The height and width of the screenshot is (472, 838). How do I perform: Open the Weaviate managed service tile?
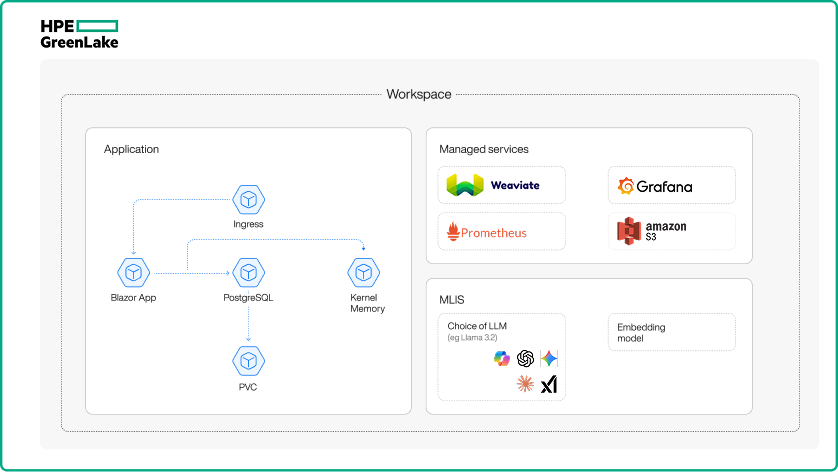502,185
